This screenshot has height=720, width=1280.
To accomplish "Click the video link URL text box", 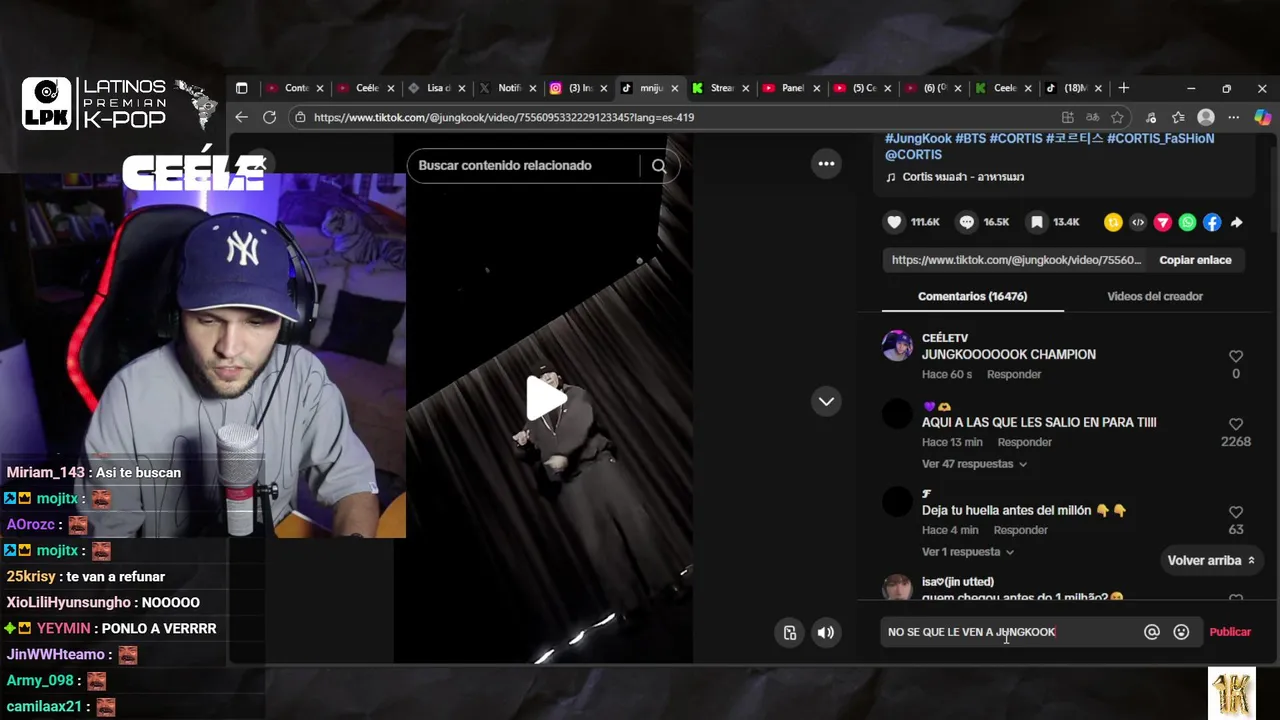I will (x=1015, y=260).
